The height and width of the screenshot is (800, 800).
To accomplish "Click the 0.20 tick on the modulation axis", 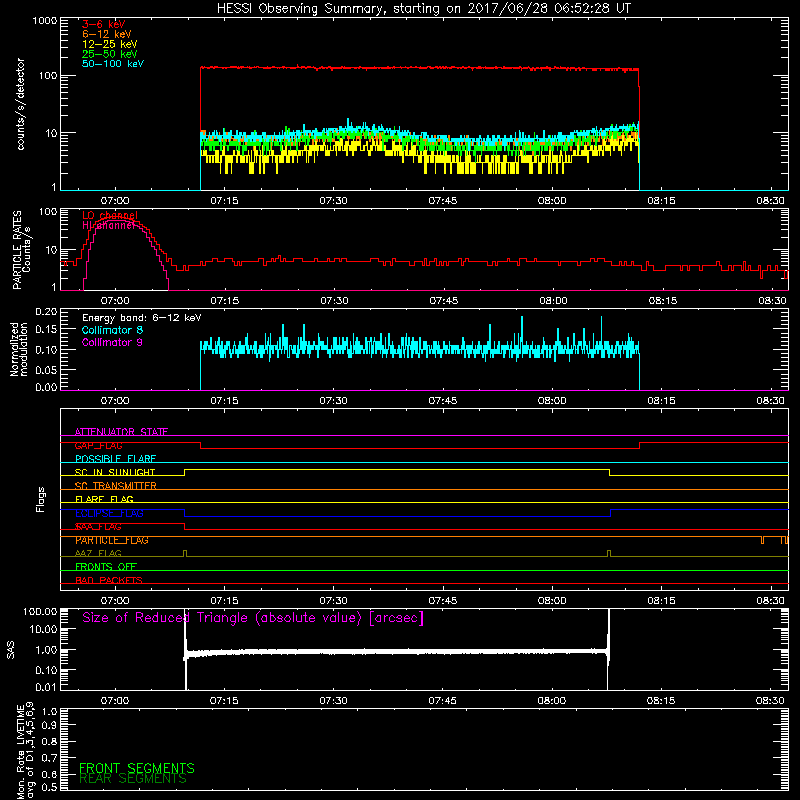I will tap(46, 312).
